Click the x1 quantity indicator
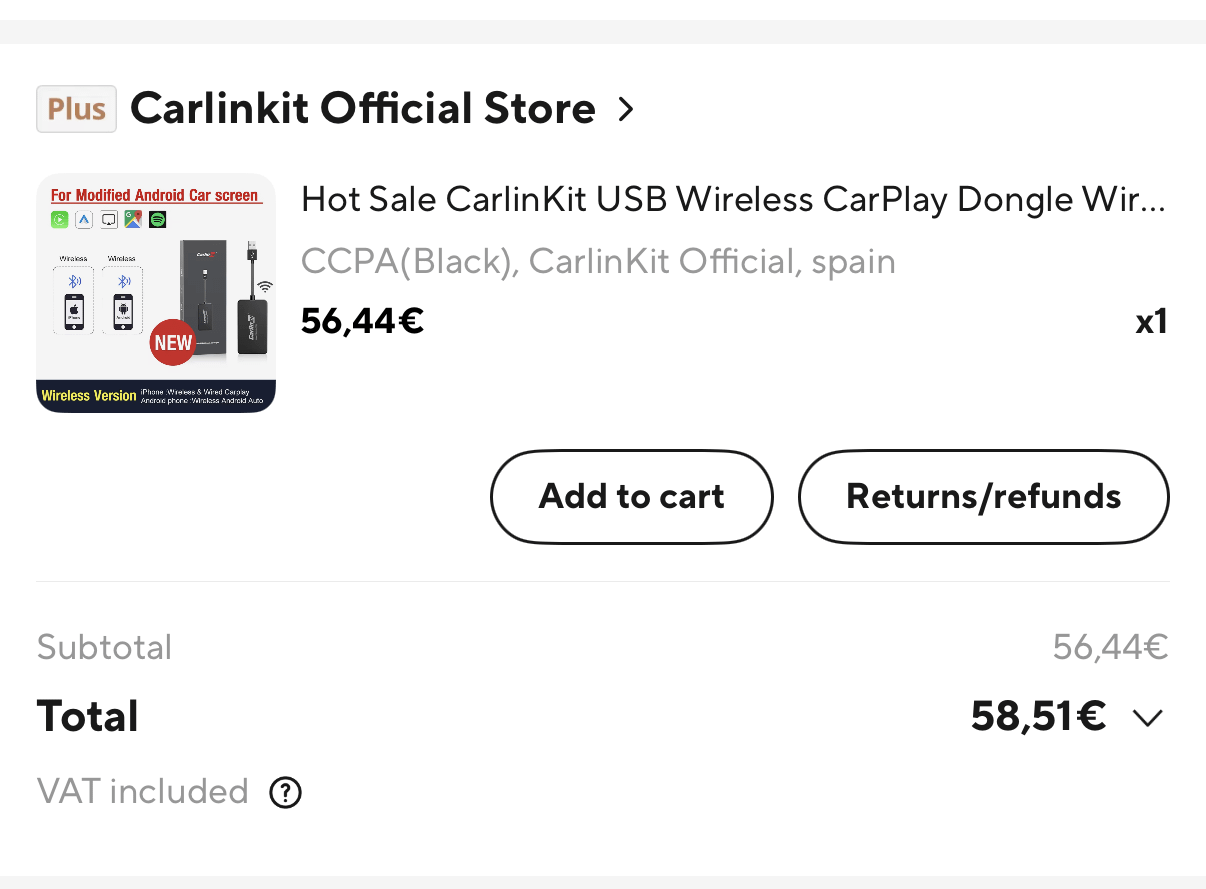The height and width of the screenshot is (889, 1206). point(1151,322)
